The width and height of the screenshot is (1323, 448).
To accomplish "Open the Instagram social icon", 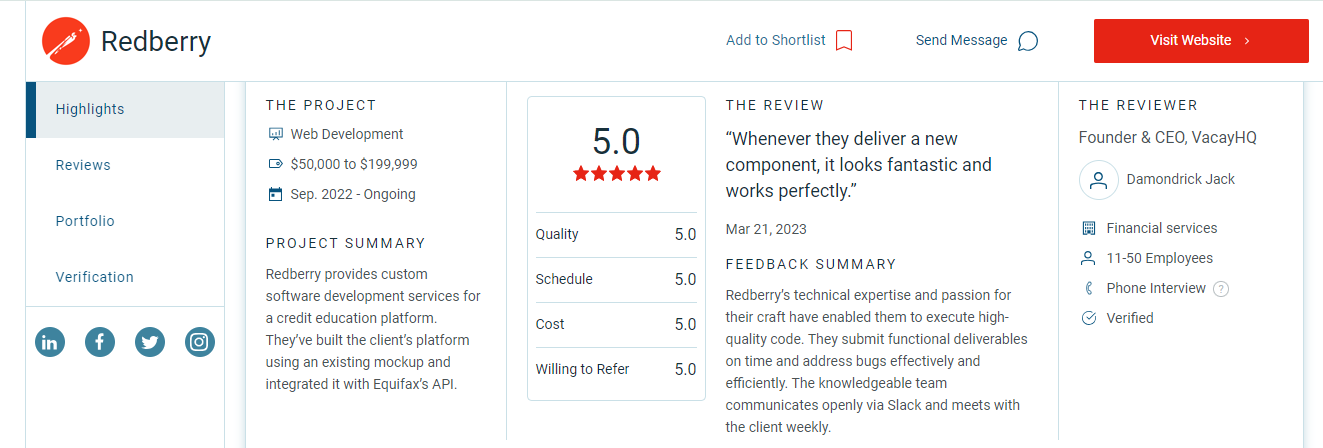I will point(200,342).
